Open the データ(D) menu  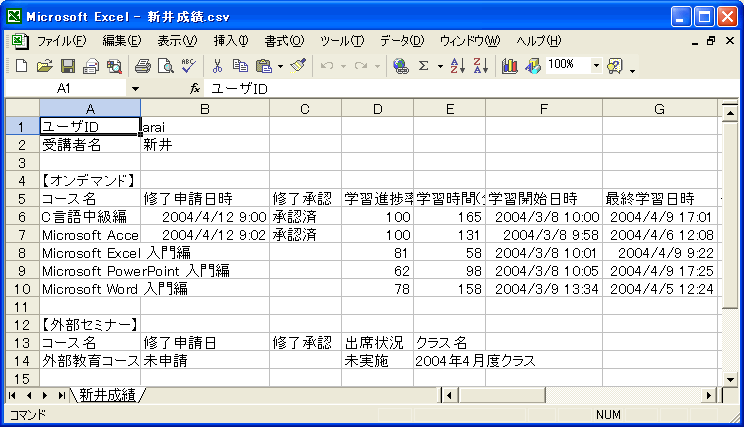[402, 41]
